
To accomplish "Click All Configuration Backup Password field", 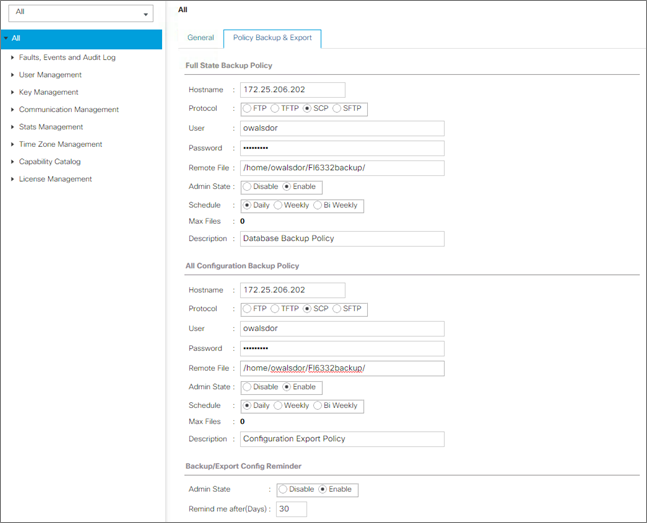I will pyautogui.click(x=342, y=348).
